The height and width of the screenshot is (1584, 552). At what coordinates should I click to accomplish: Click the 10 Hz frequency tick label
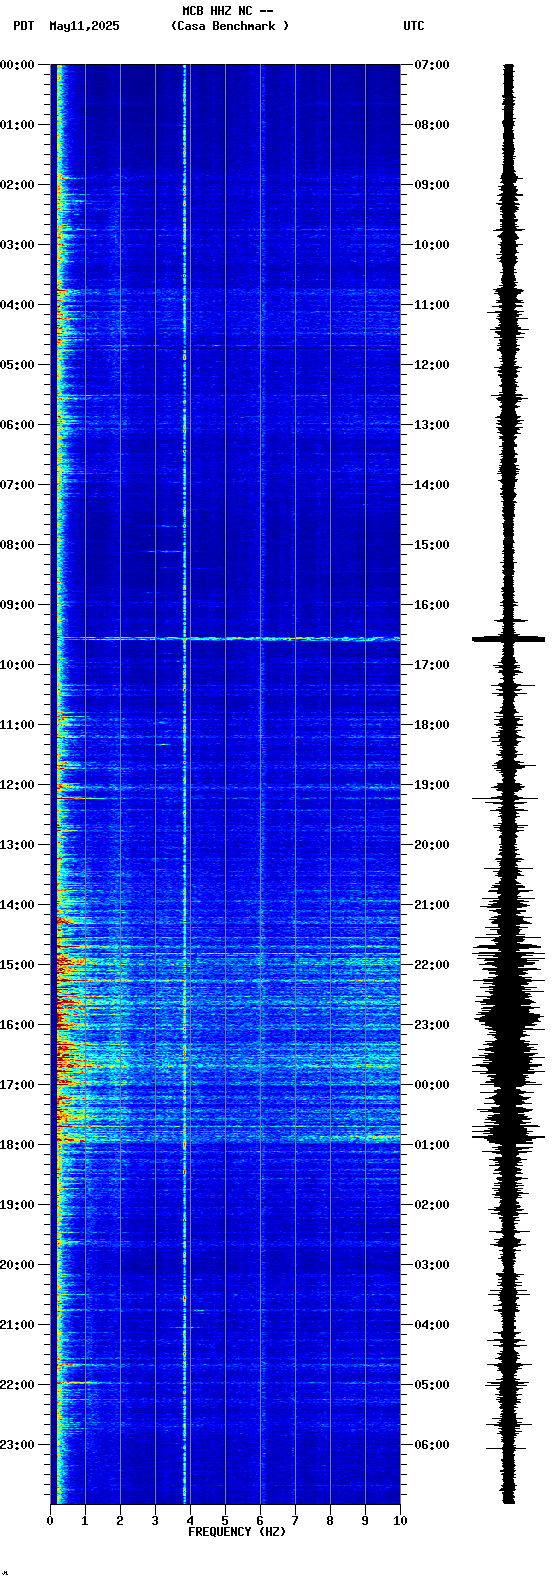click(x=400, y=1521)
